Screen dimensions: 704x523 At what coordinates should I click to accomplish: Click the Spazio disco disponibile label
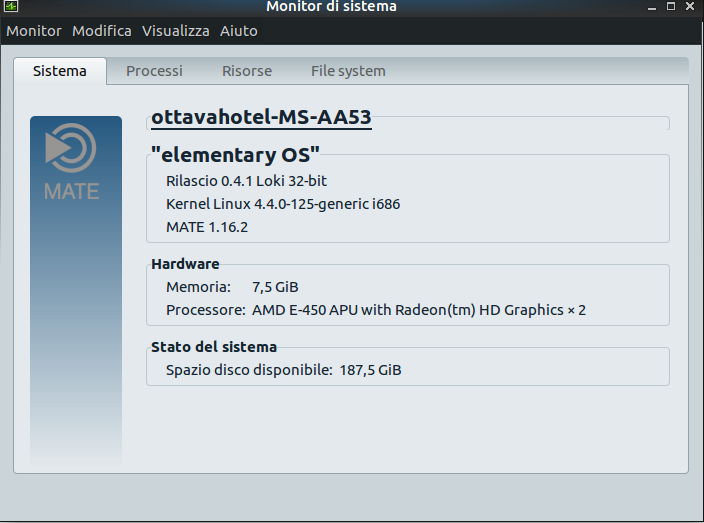point(249,370)
